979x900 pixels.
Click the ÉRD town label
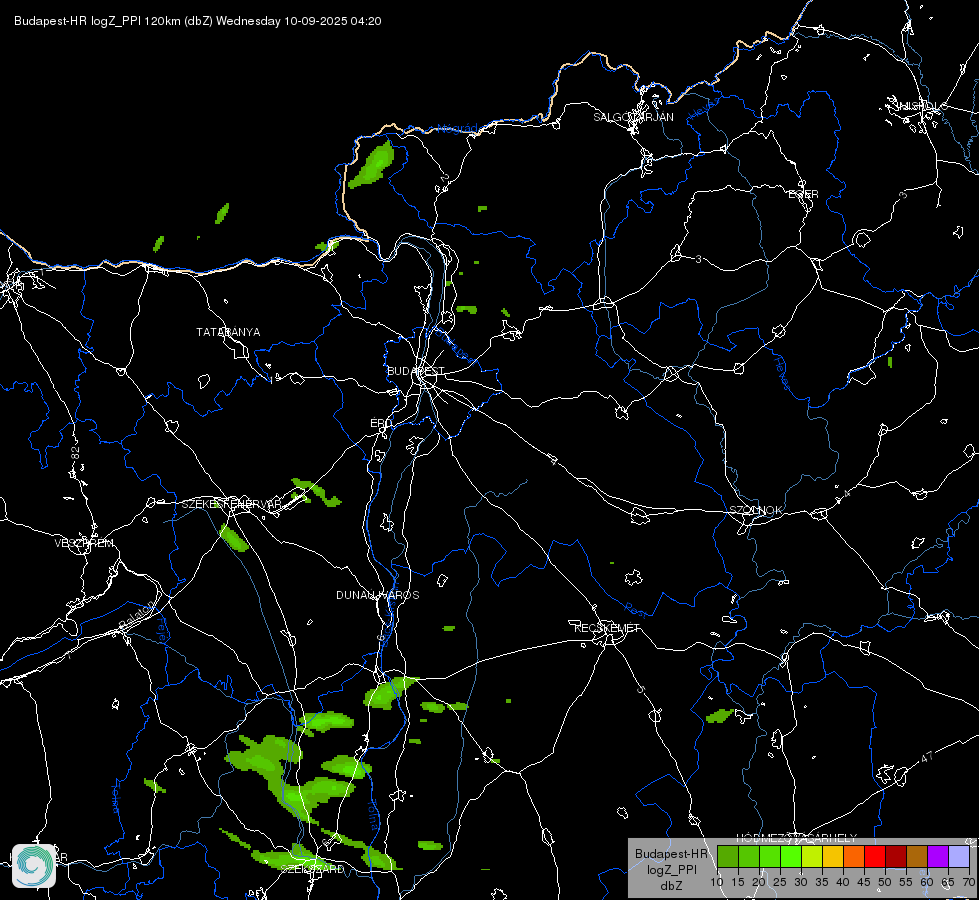[x=381, y=423]
